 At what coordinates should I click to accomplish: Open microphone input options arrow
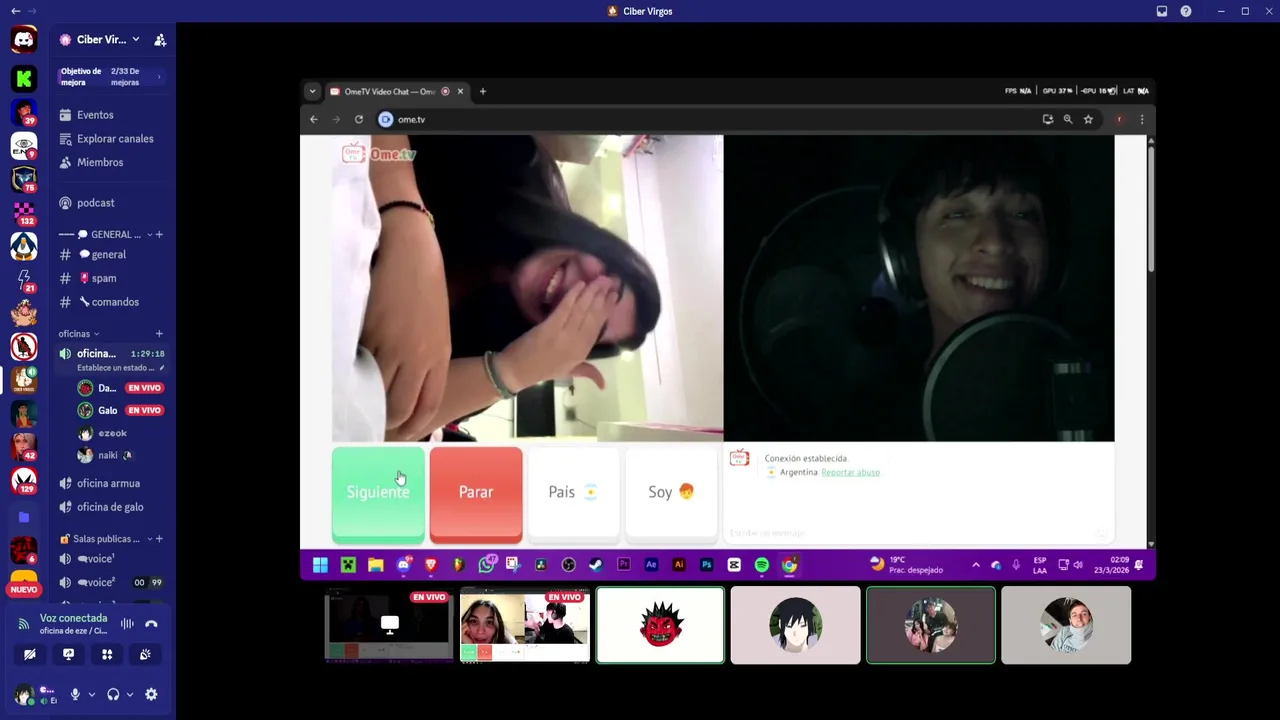point(91,694)
